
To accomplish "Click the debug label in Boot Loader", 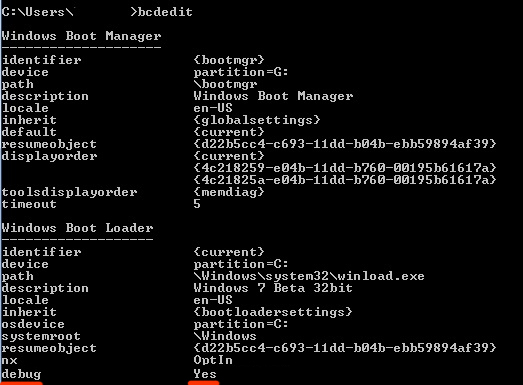I will (x=21, y=374).
